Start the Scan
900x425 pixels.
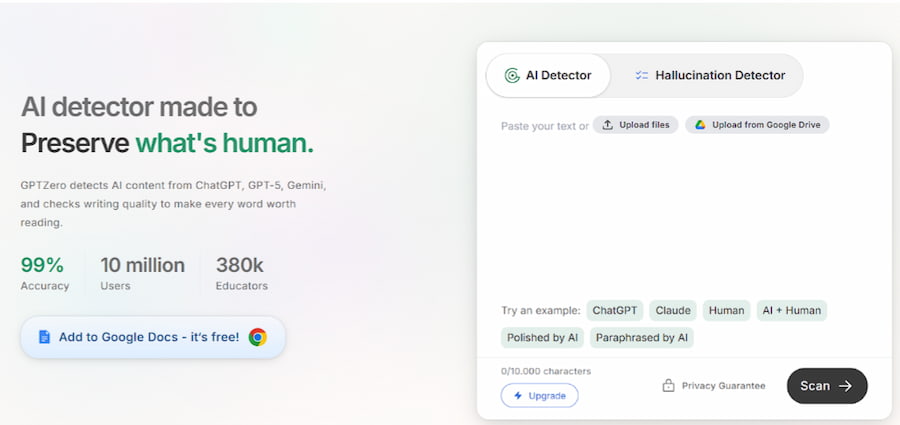[827, 386]
